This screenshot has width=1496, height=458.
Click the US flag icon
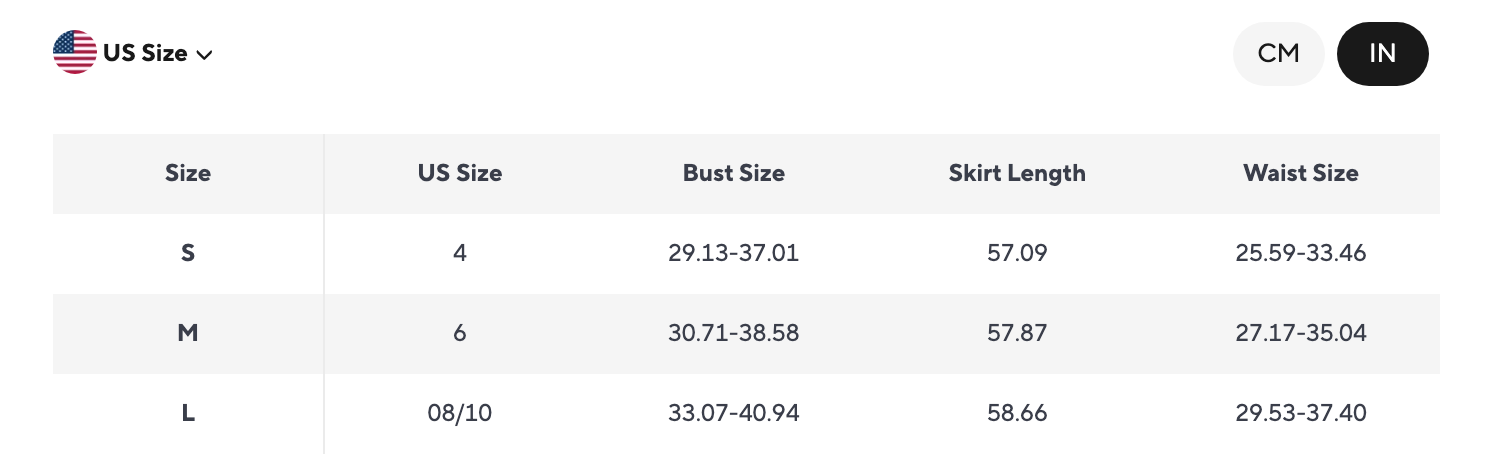tap(75, 53)
